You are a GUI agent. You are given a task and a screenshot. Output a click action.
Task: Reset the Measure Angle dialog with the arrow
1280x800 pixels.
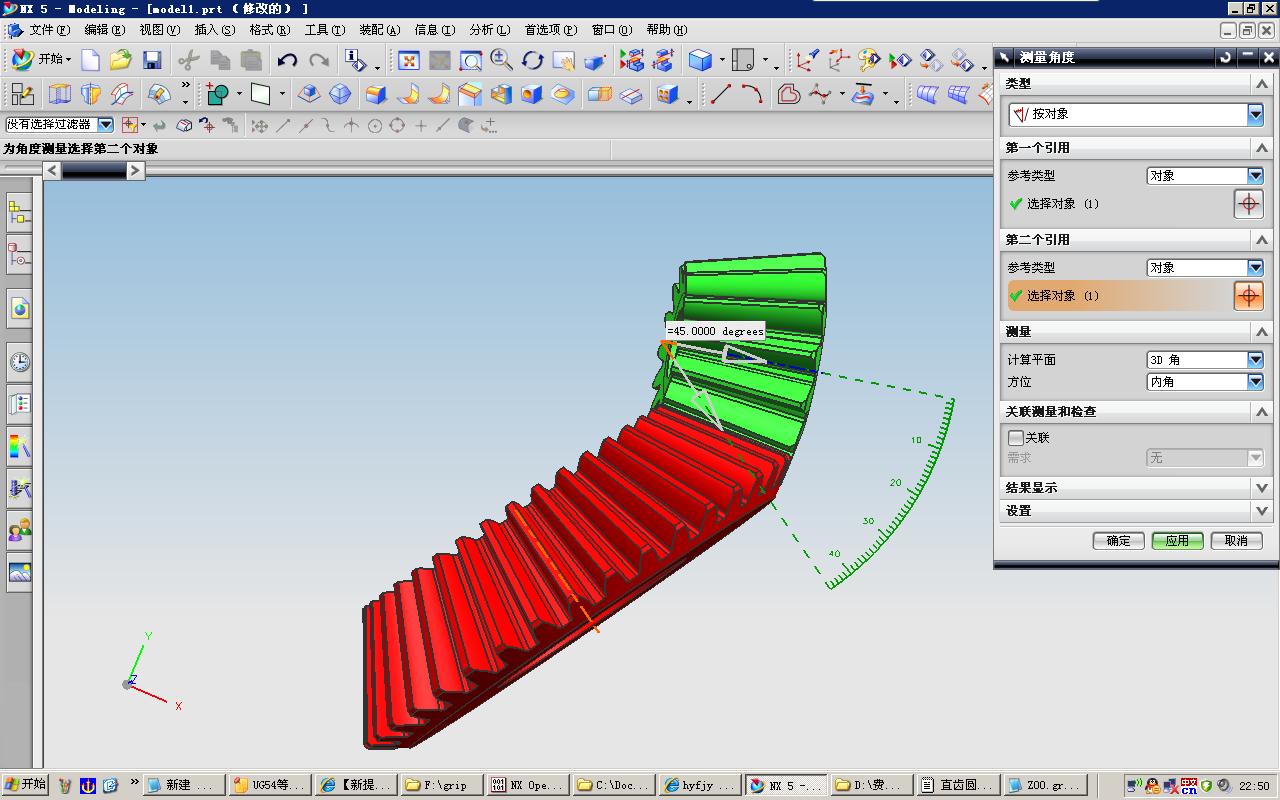[x=1225, y=58]
